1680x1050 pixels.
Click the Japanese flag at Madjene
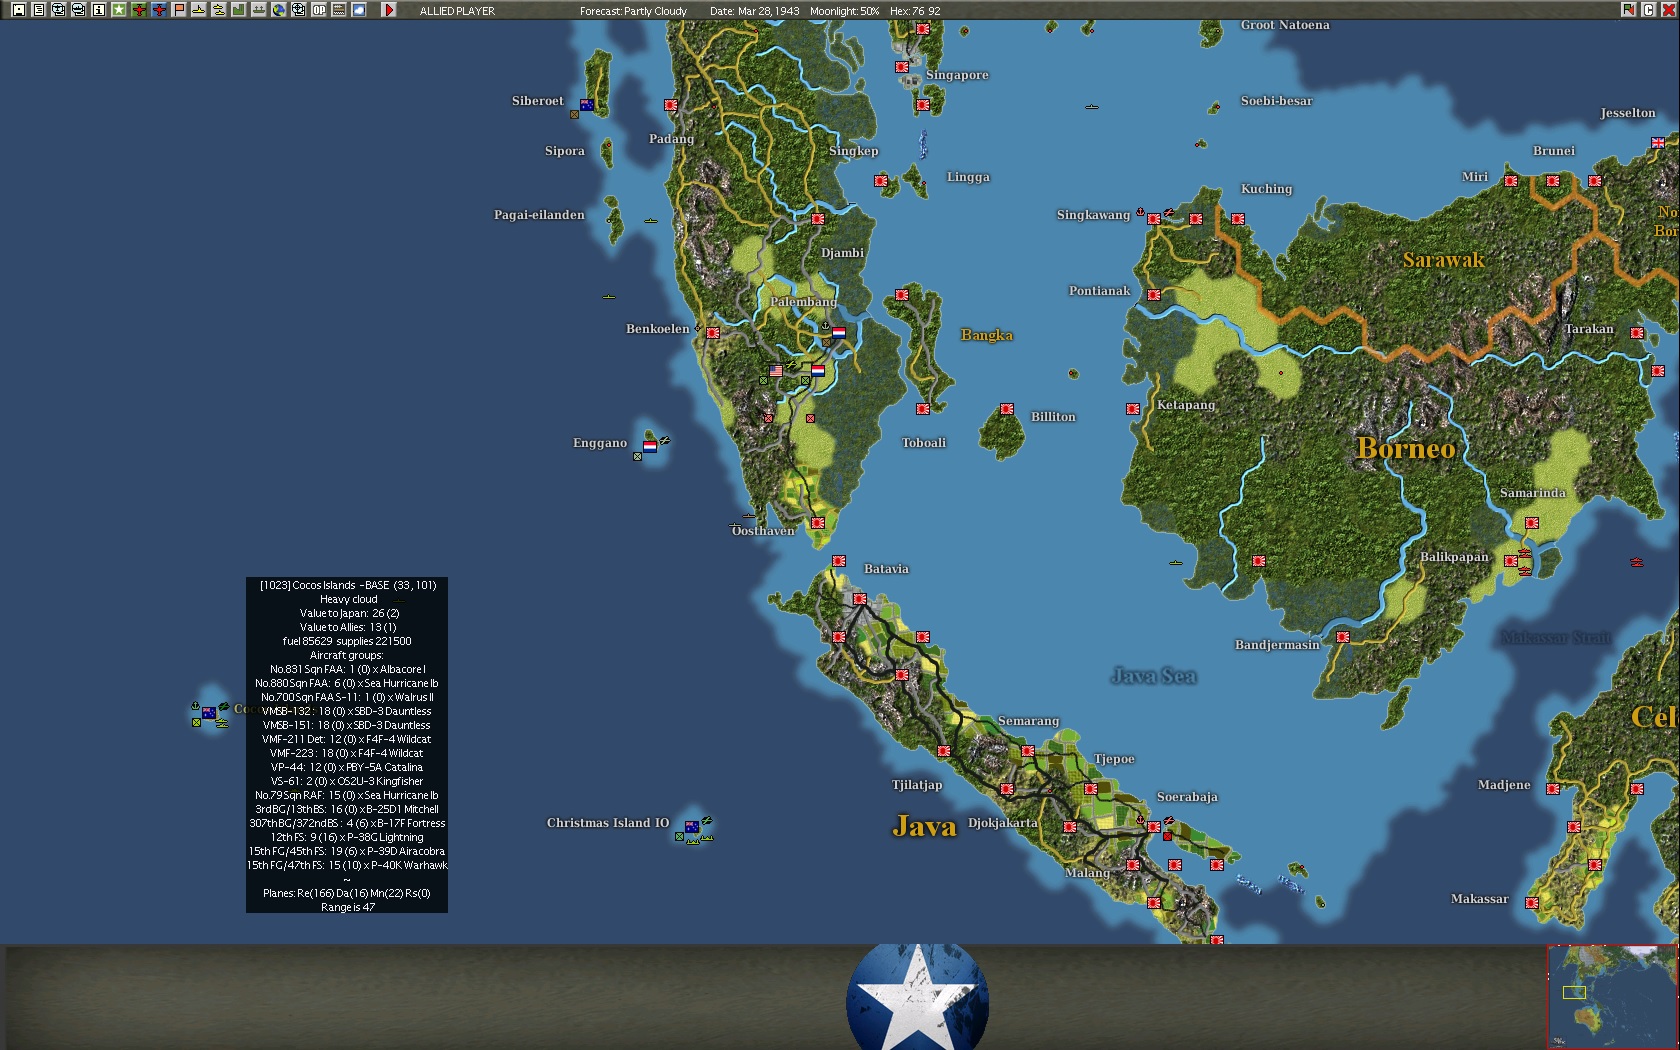[x=1553, y=788]
